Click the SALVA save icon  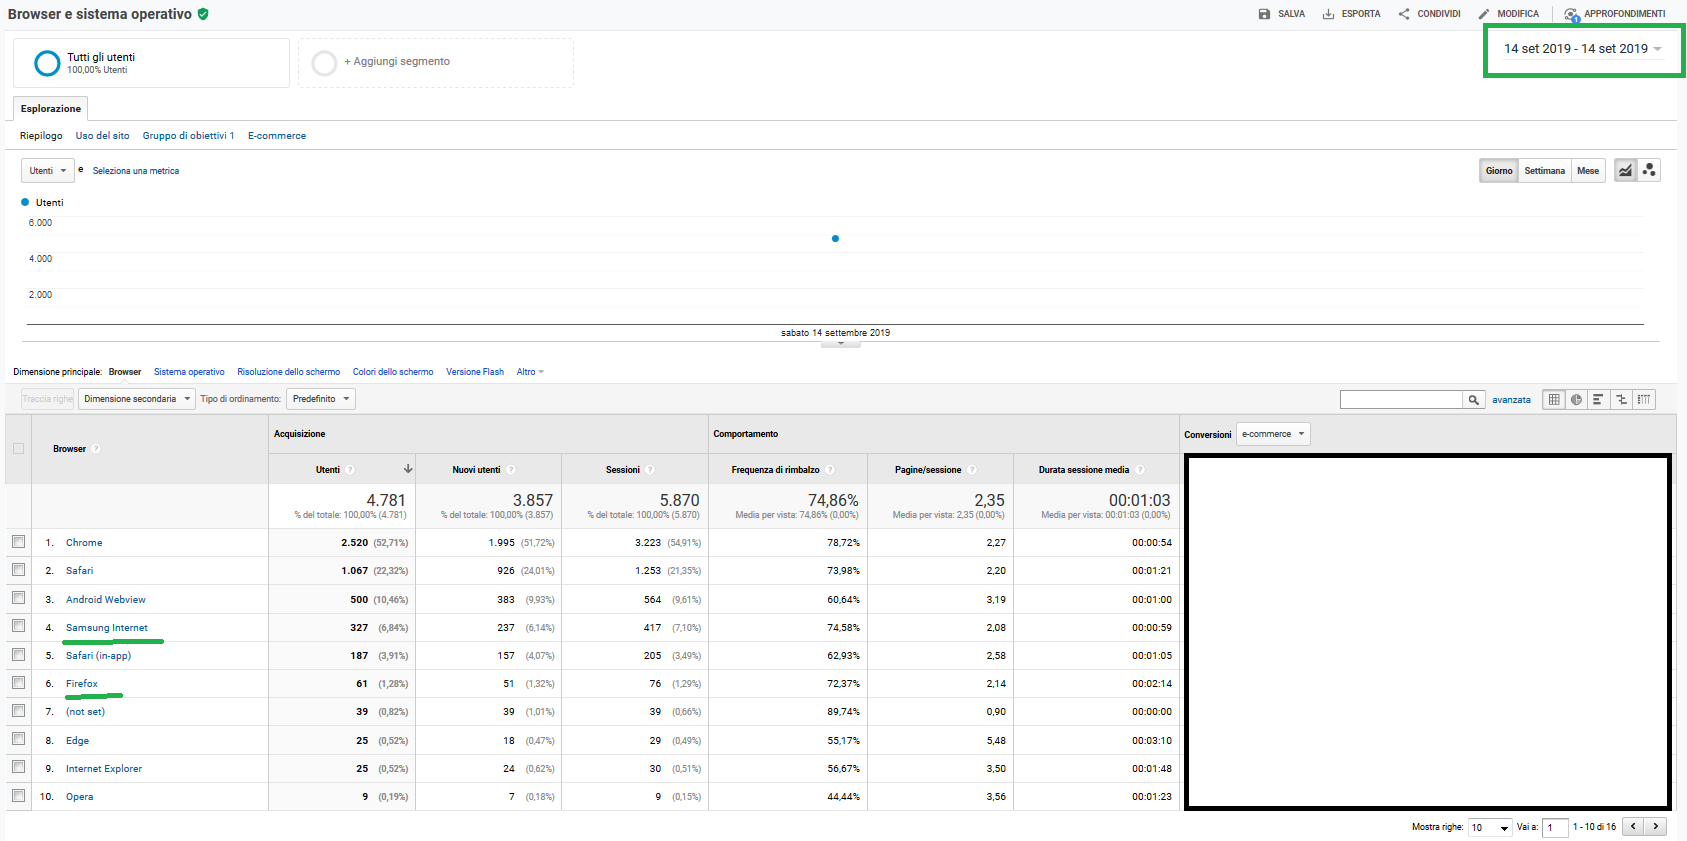click(1264, 14)
